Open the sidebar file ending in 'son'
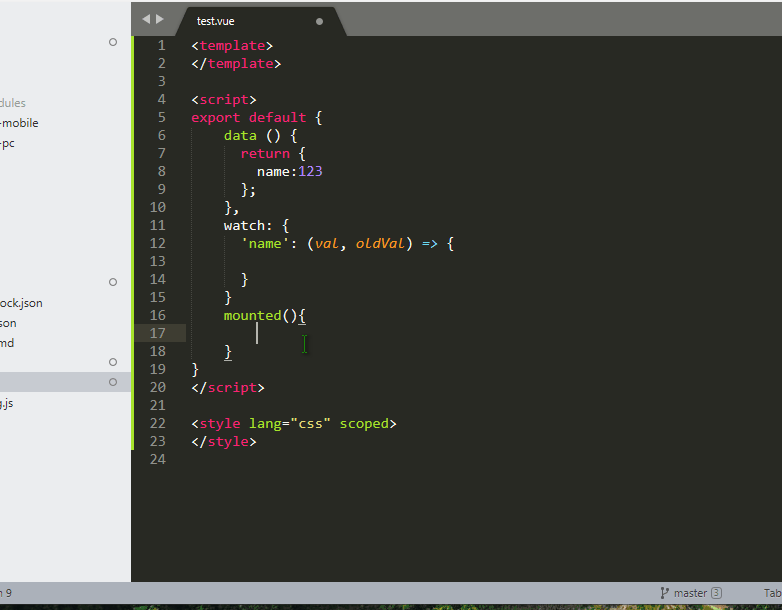The width and height of the screenshot is (782, 610). [x=8, y=323]
